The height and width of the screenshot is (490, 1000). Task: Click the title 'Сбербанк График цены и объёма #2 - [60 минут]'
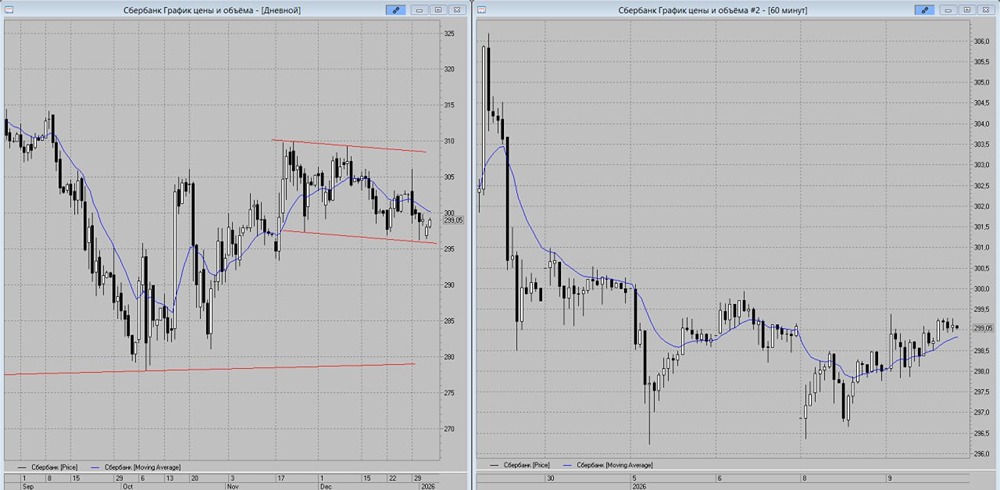[713, 10]
